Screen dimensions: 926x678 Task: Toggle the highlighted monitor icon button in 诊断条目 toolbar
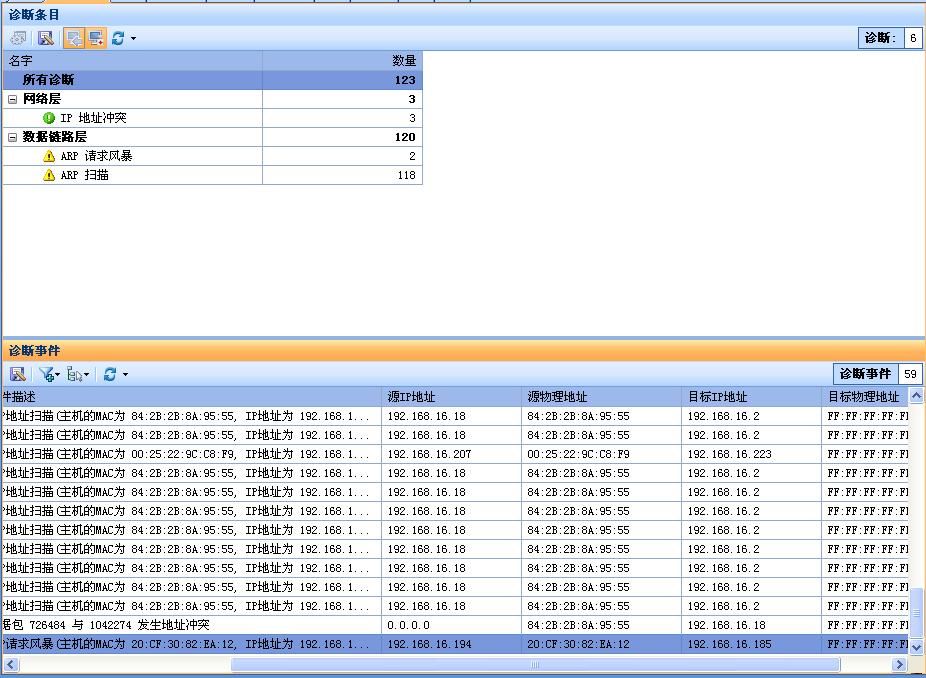point(96,38)
